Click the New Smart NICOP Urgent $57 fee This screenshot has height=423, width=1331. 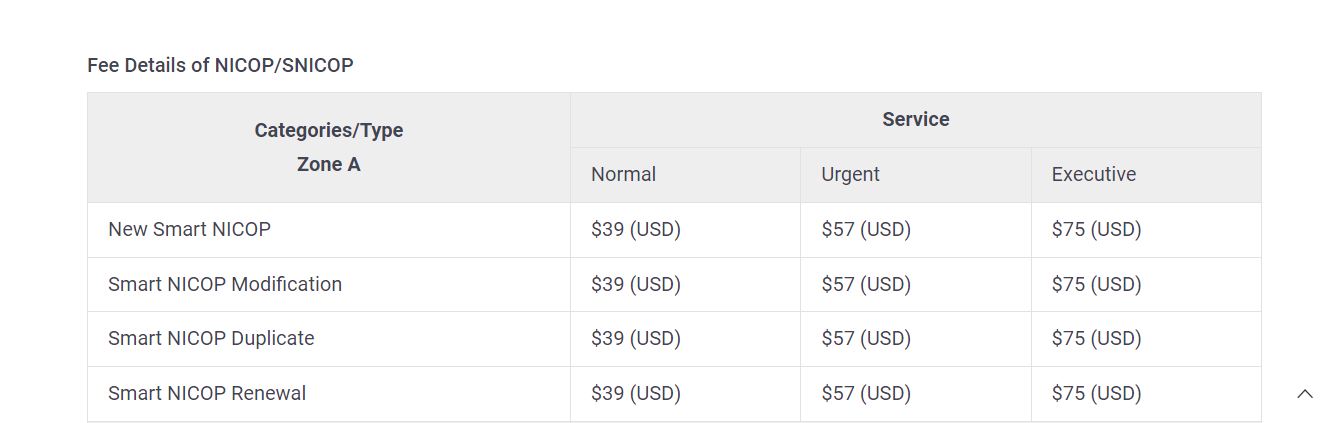[865, 229]
